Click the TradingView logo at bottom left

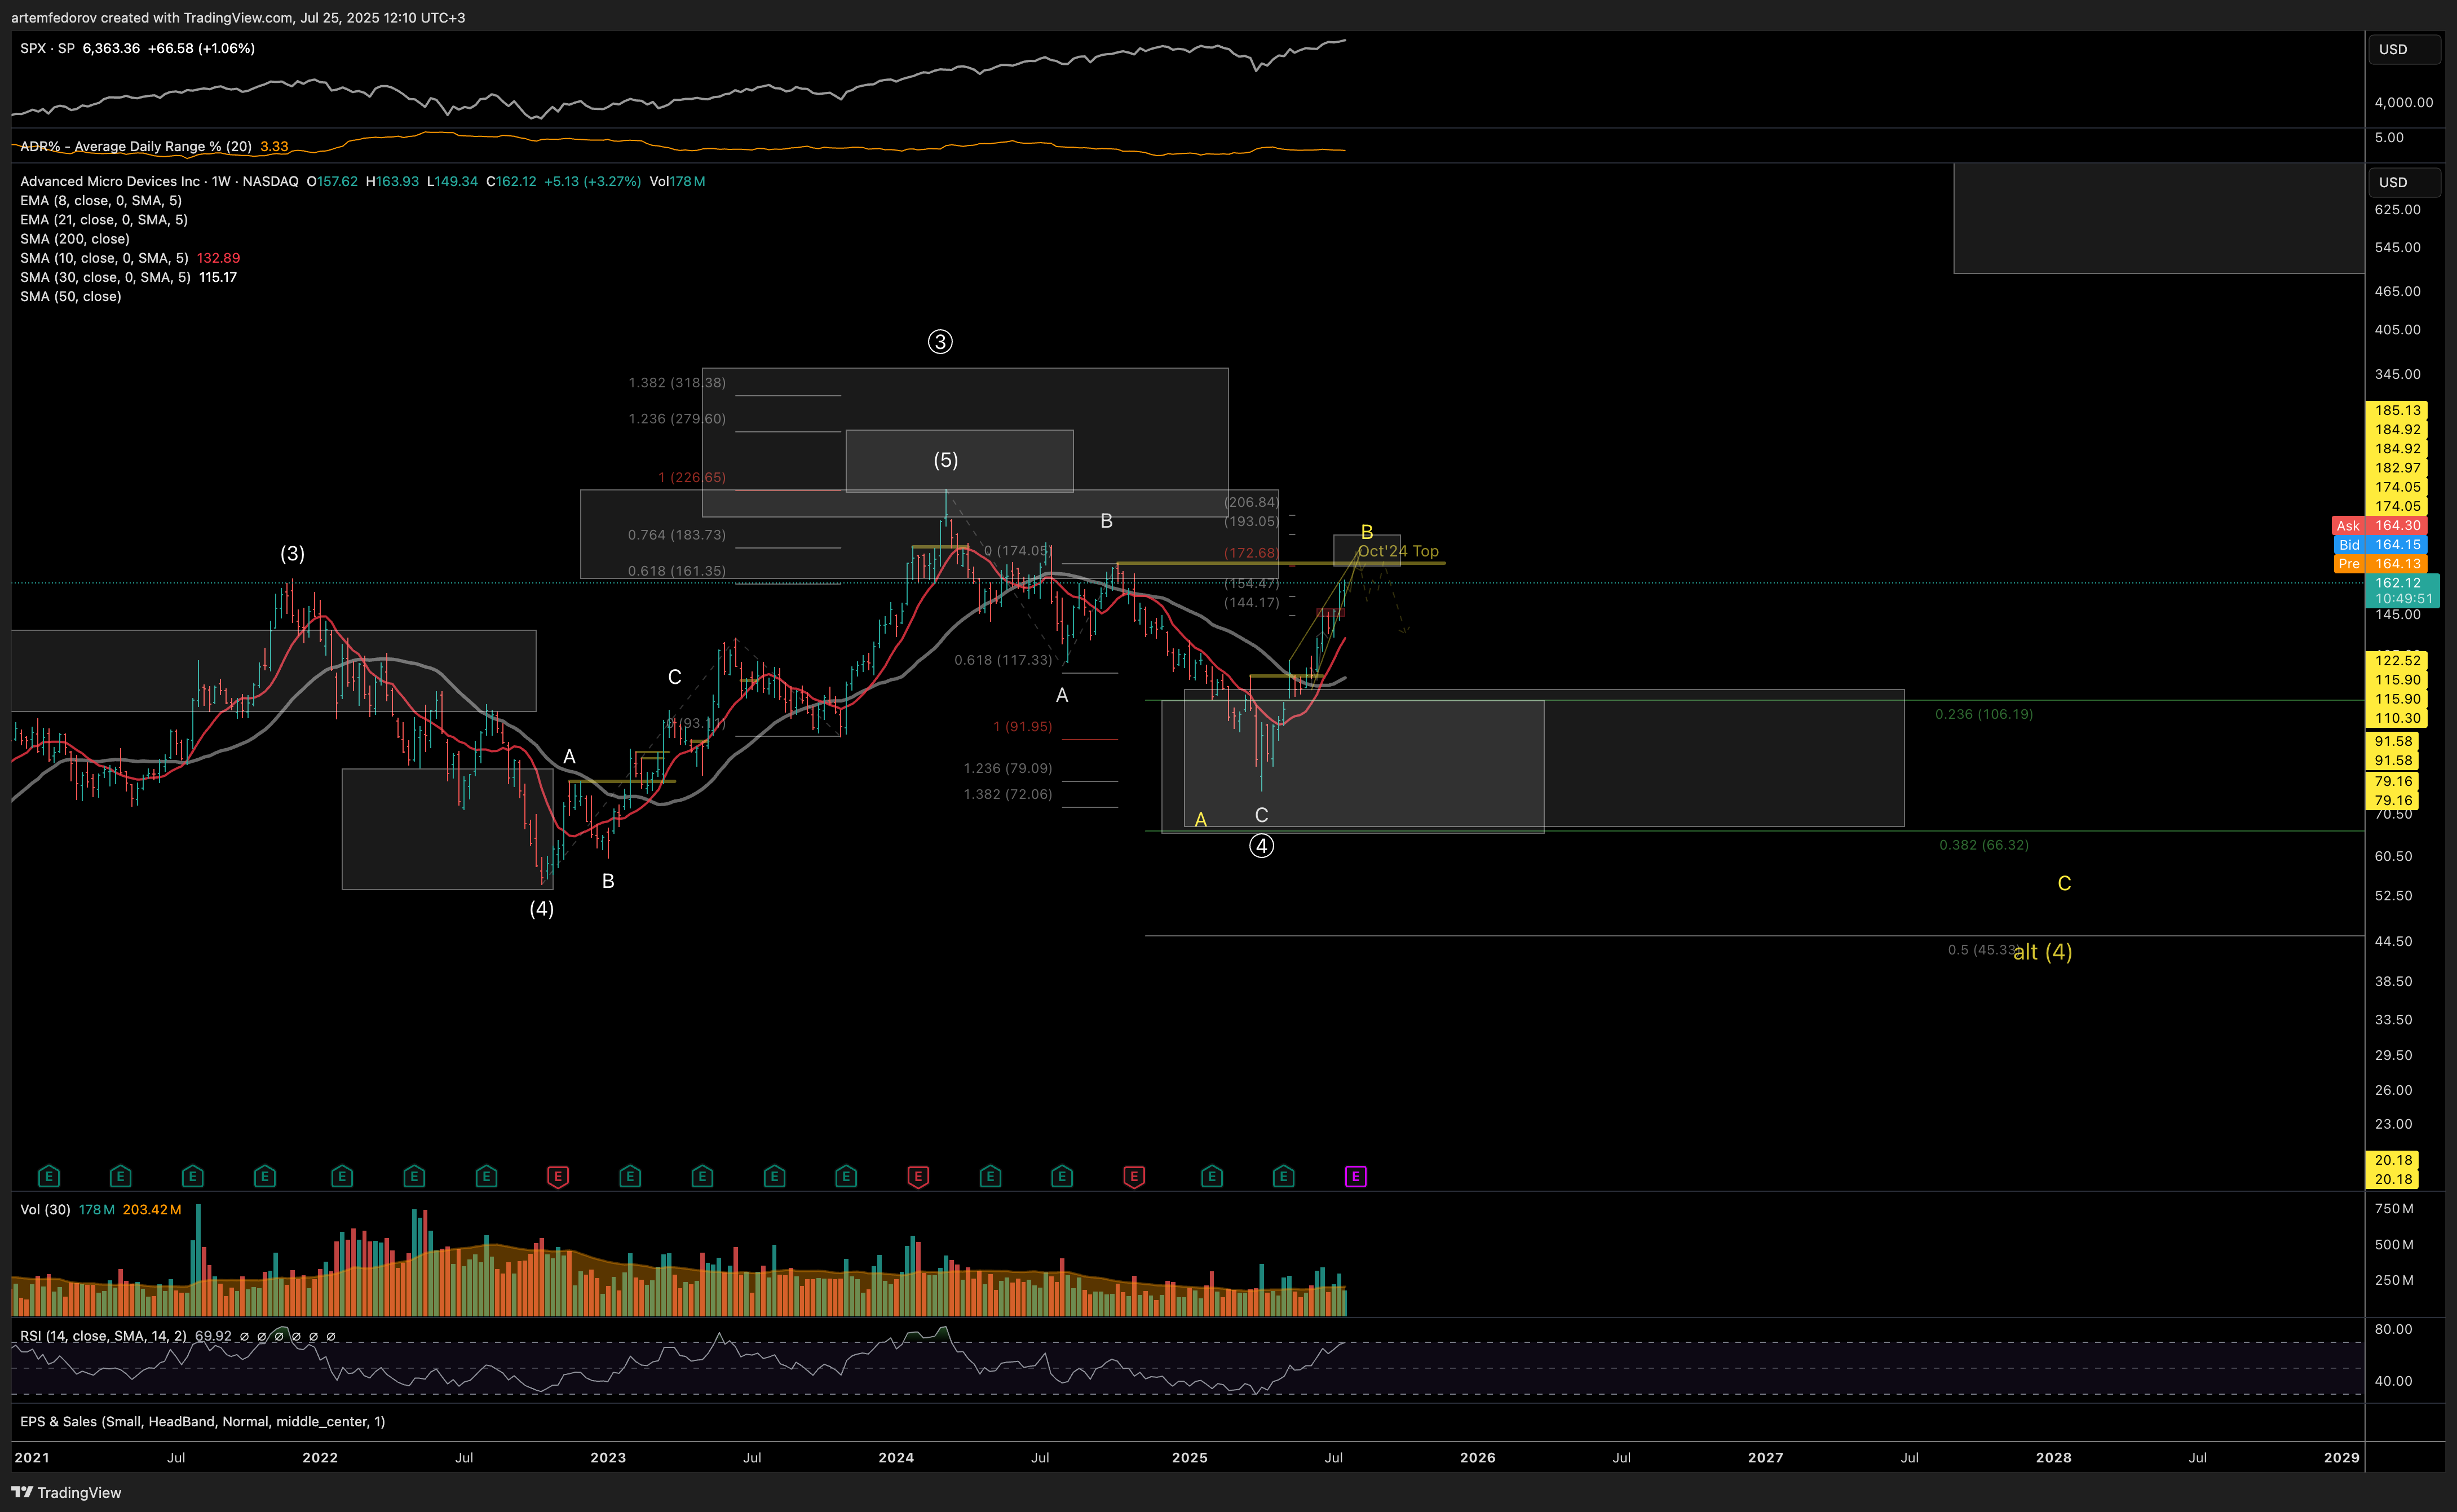pyautogui.click(x=66, y=1492)
